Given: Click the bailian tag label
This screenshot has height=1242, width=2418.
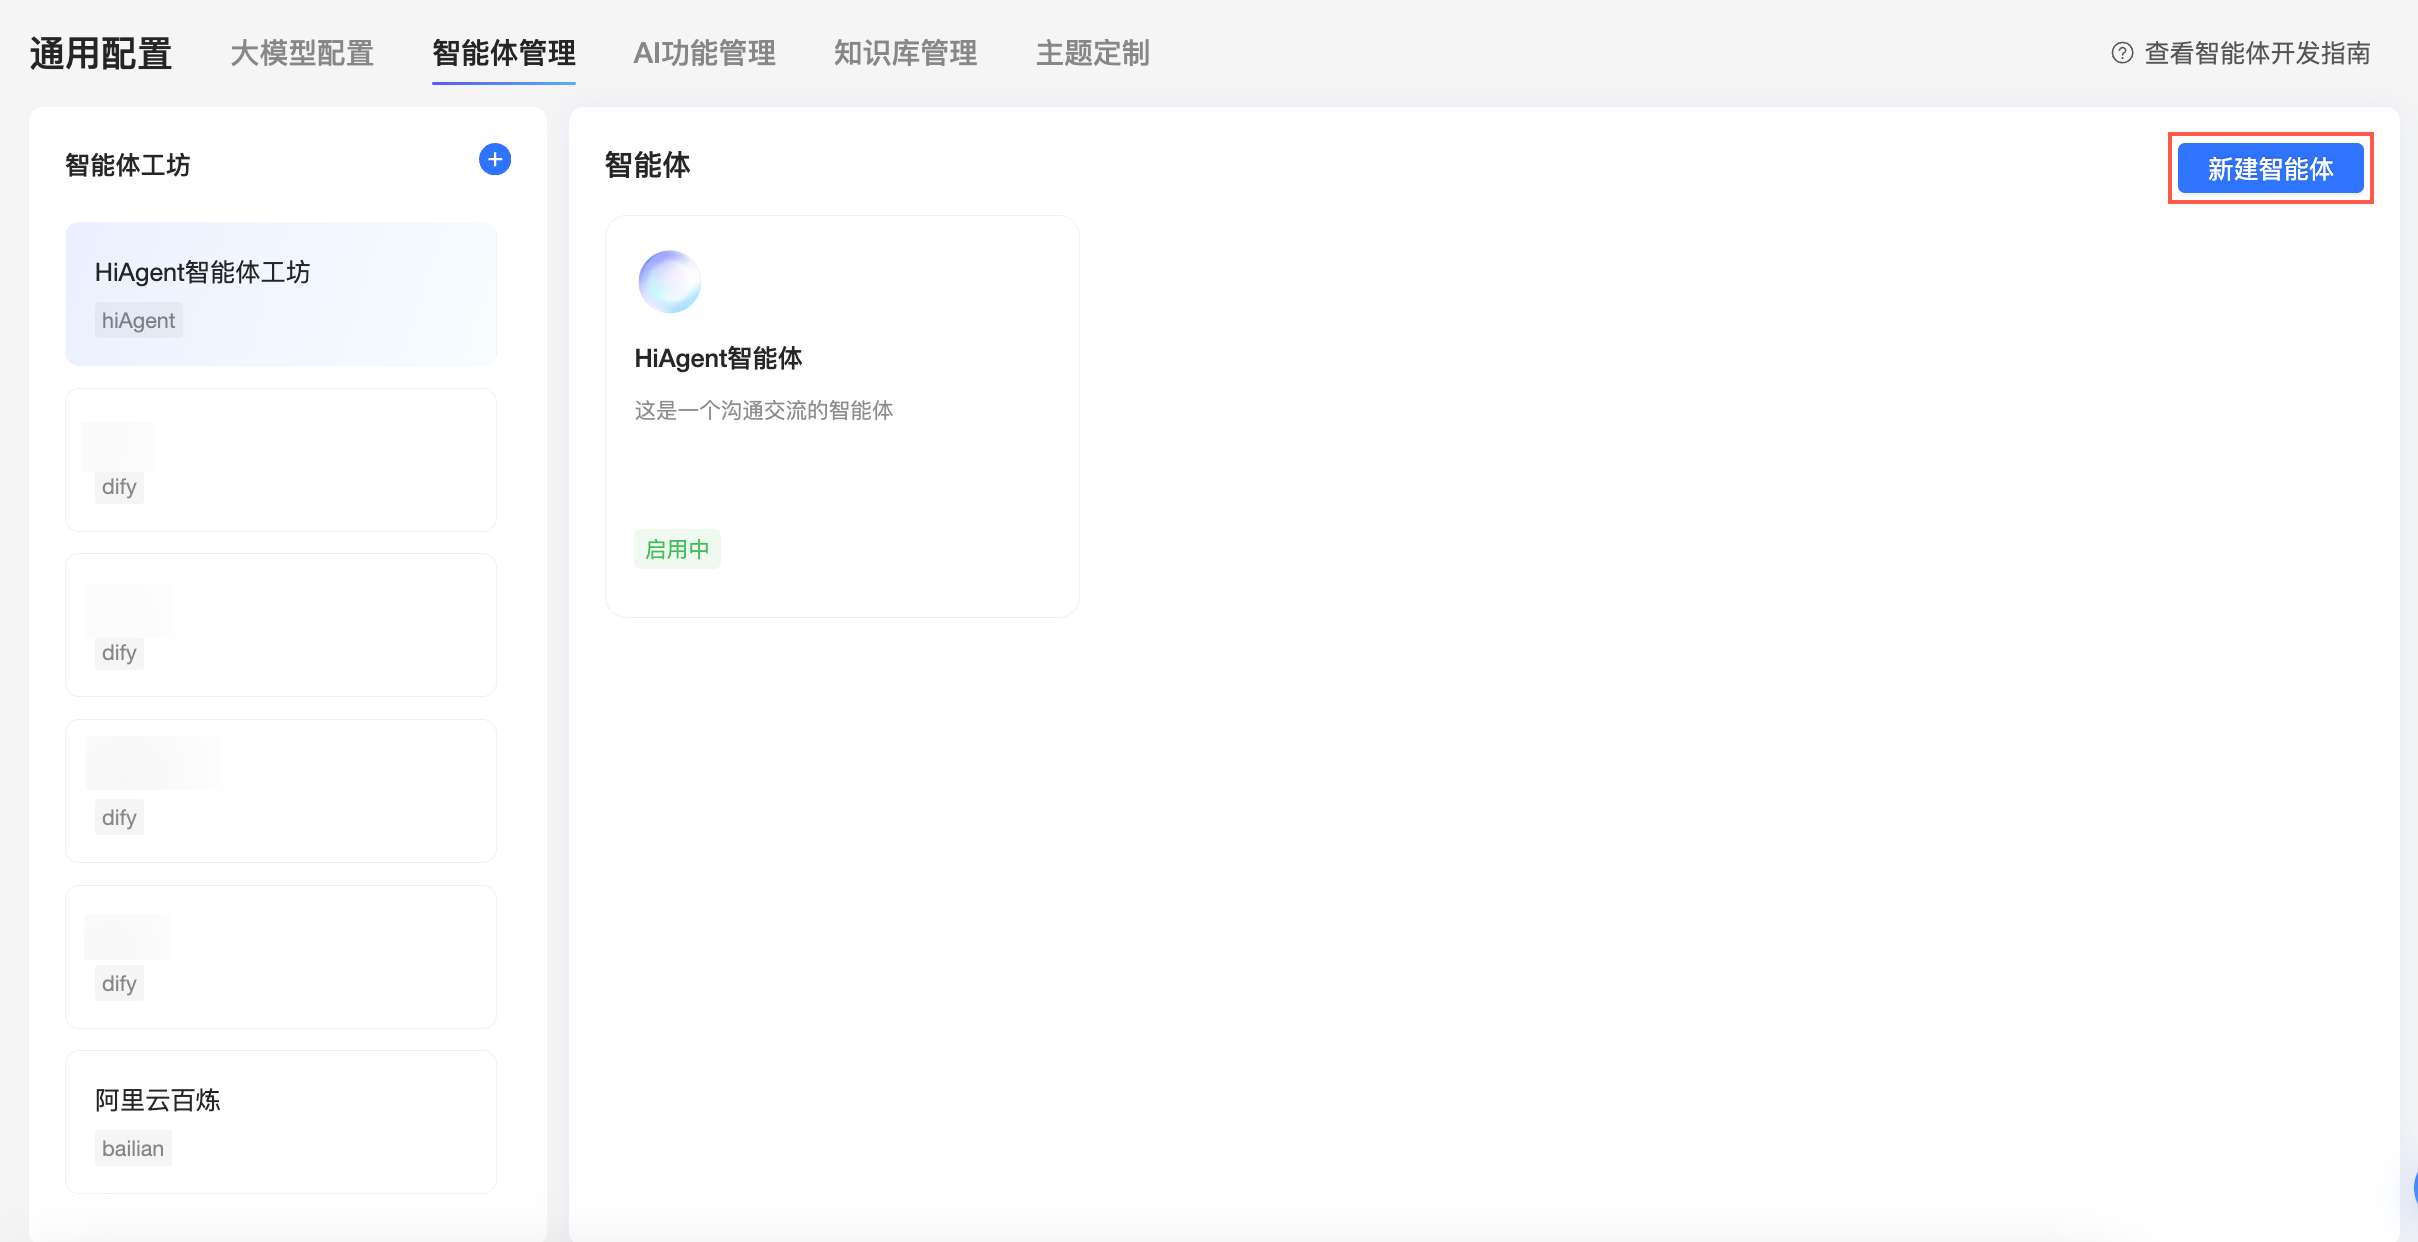Looking at the screenshot, I should [133, 1148].
